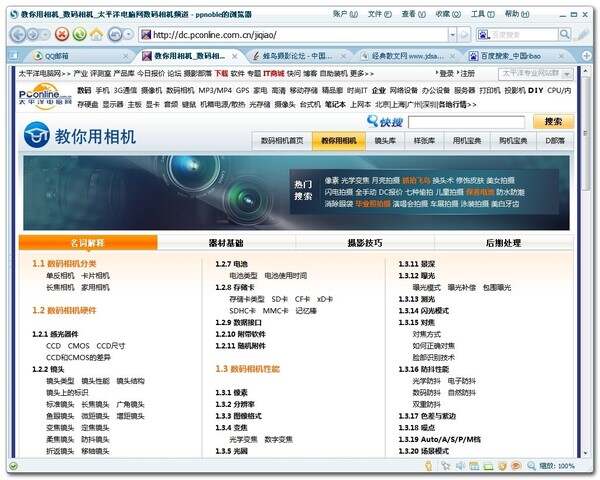Click the orange 搜索 button
Image resolution: width=600 pixels, height=480 pixels.
[x=553, y=122]
